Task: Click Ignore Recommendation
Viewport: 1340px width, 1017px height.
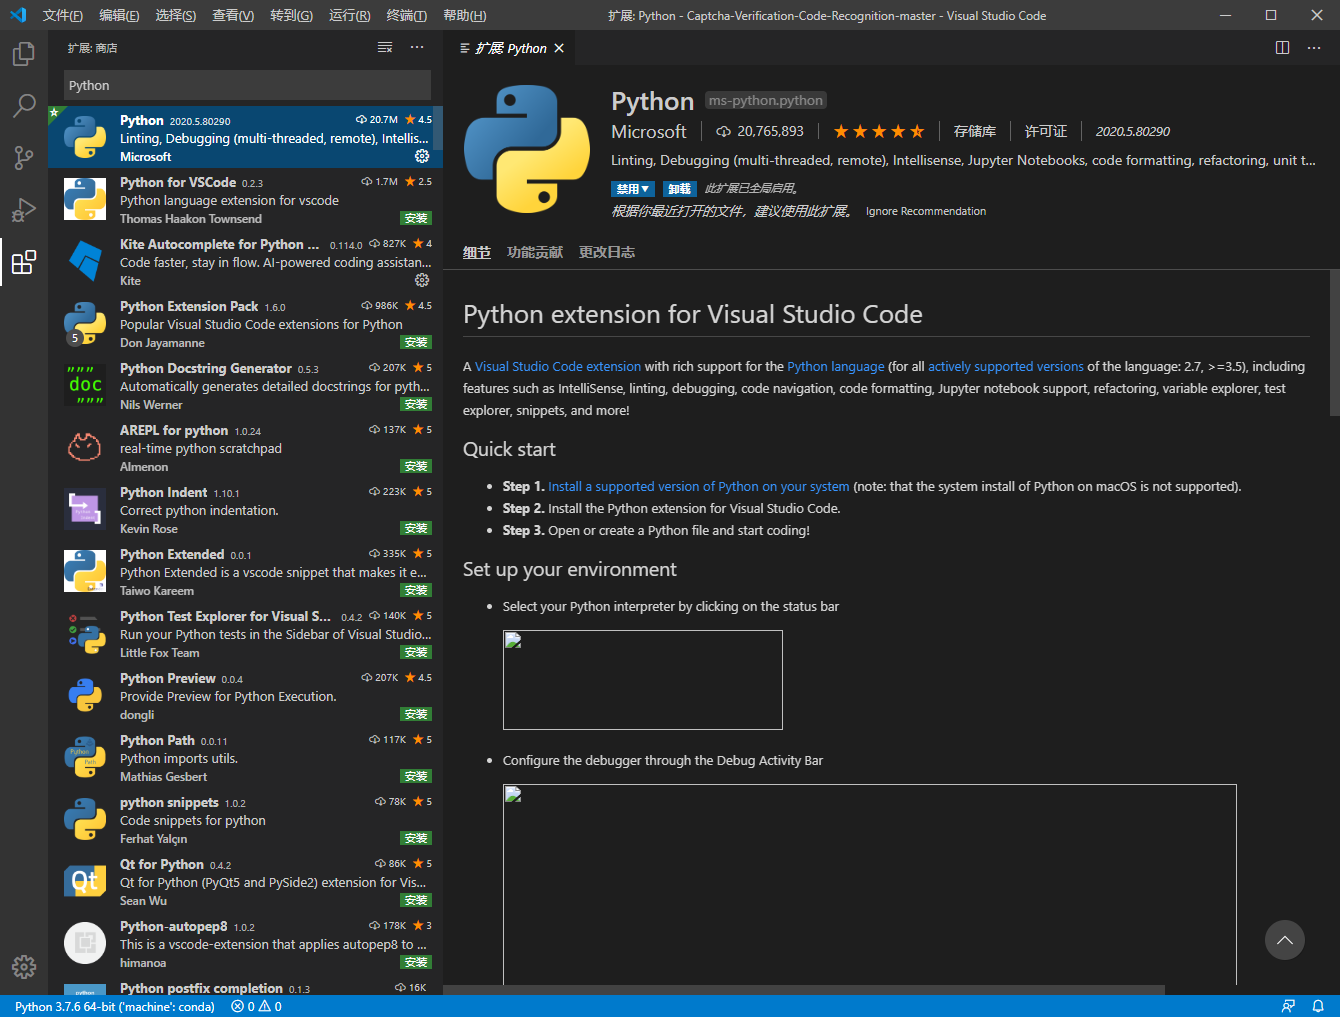Action: [x=925, y=211]
